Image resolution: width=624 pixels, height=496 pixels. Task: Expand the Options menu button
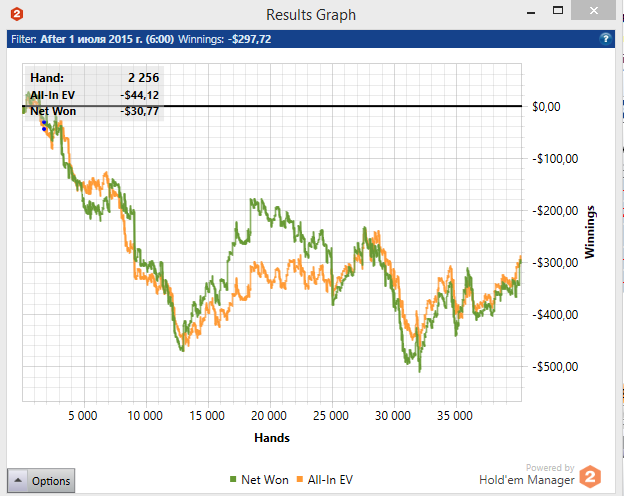pyautogui.click(x=41, y=480)
